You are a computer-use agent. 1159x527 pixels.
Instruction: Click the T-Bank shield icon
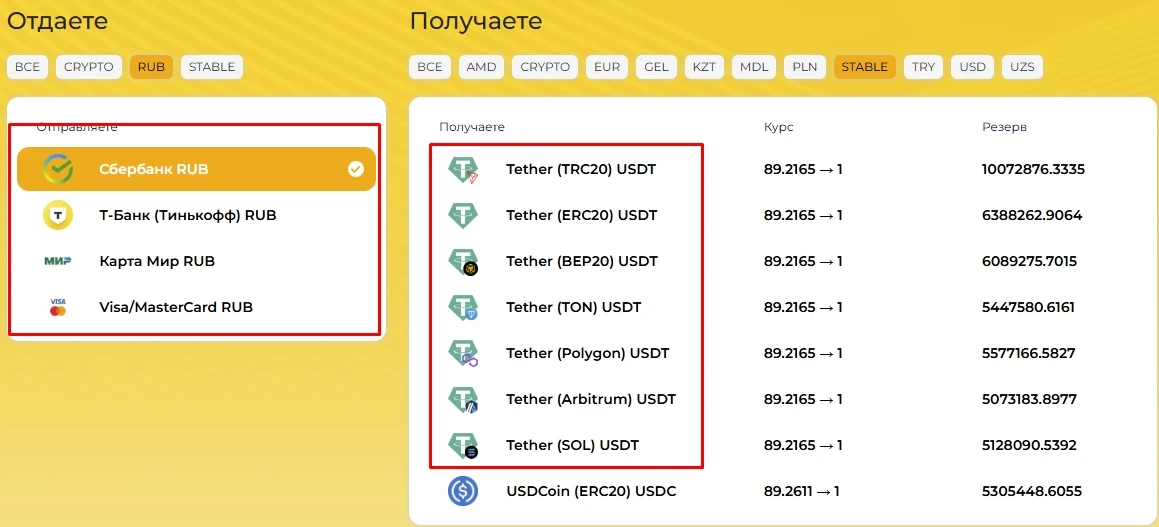coord(58,215)
